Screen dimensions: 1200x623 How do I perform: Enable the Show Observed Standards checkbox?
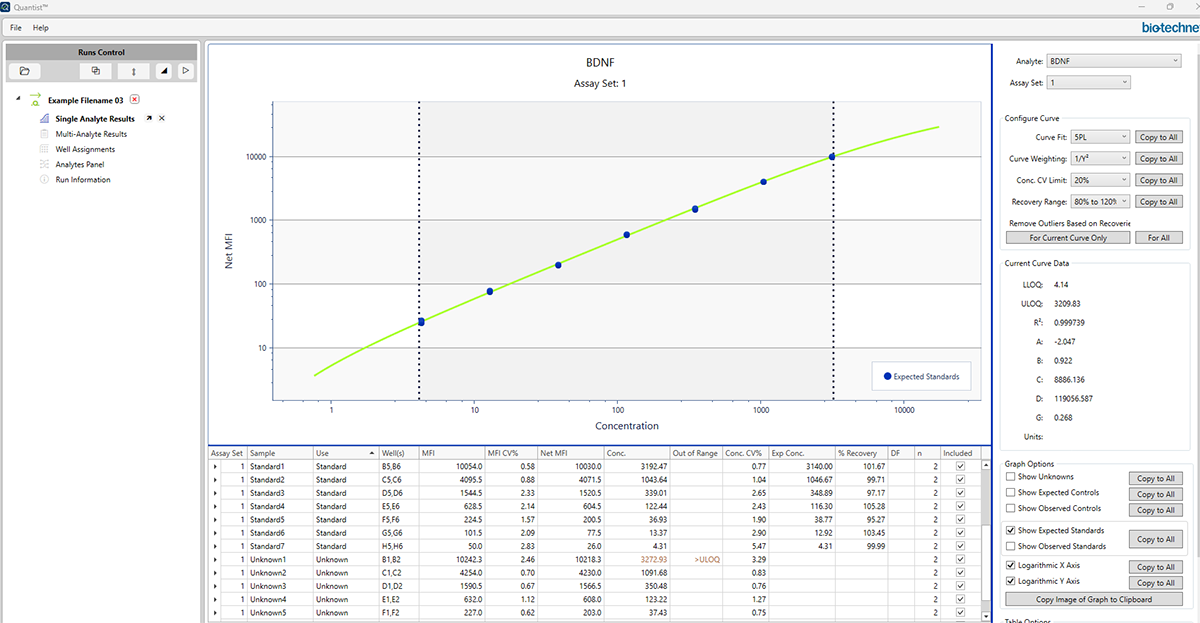(1011, 546)
